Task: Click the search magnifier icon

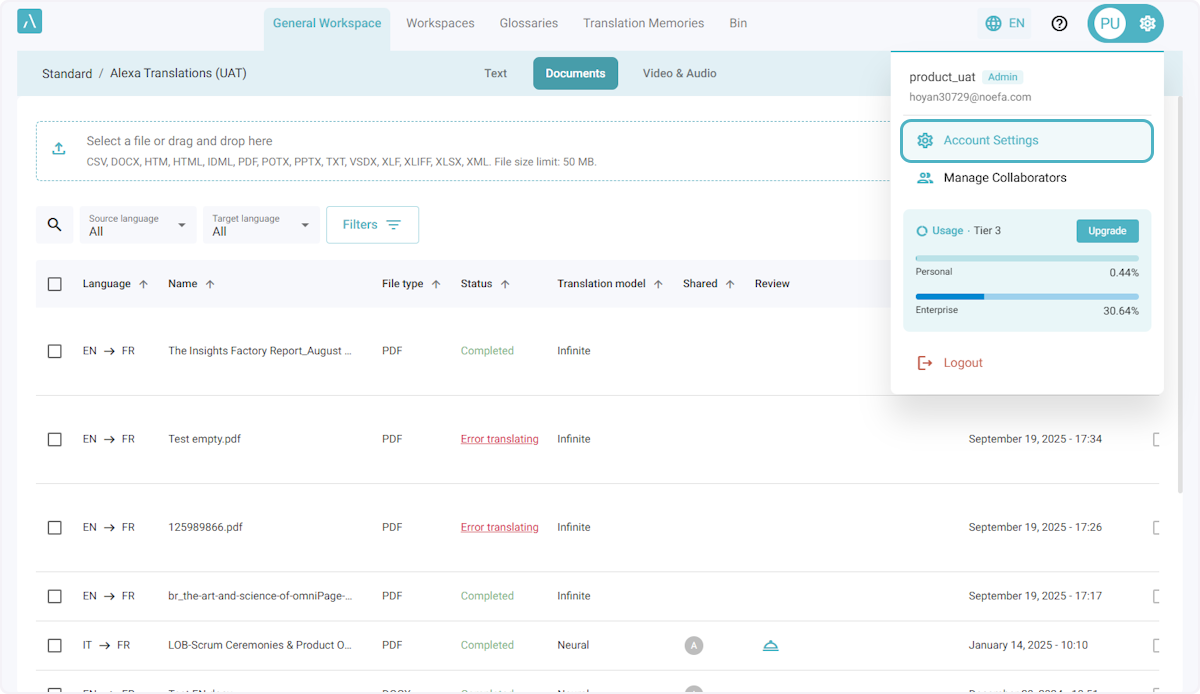Action: pos(55,225)
